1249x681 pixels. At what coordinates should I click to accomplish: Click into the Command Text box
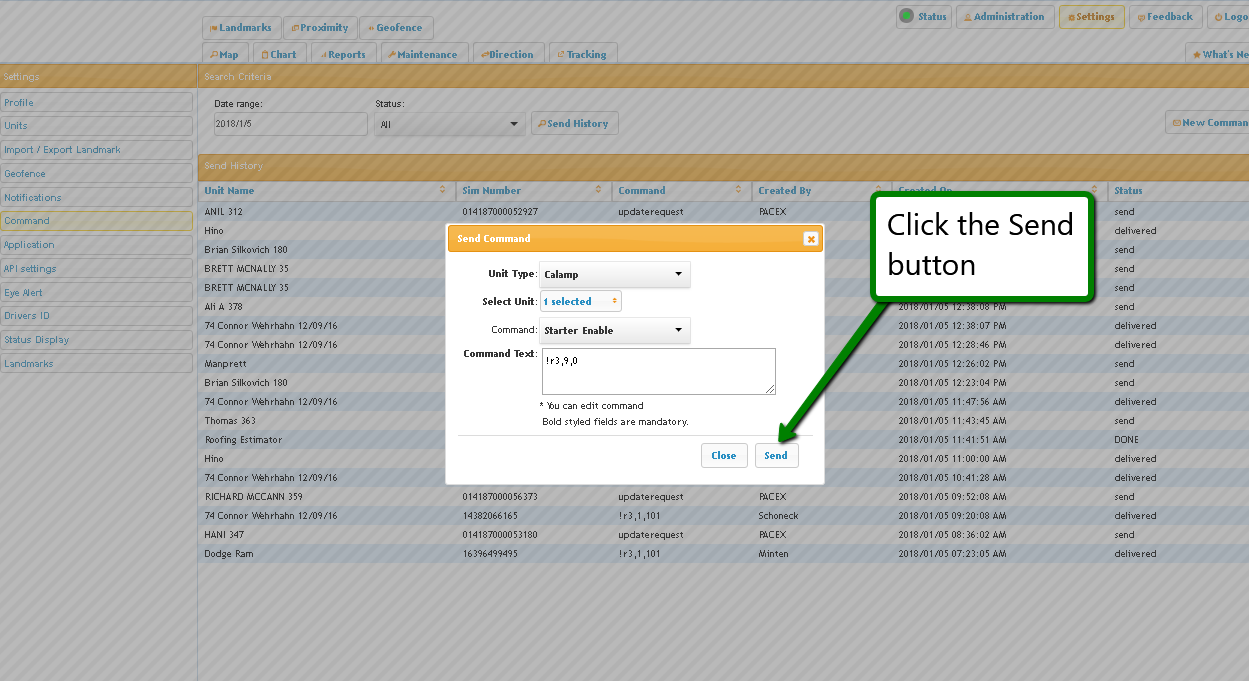point(657,371)
